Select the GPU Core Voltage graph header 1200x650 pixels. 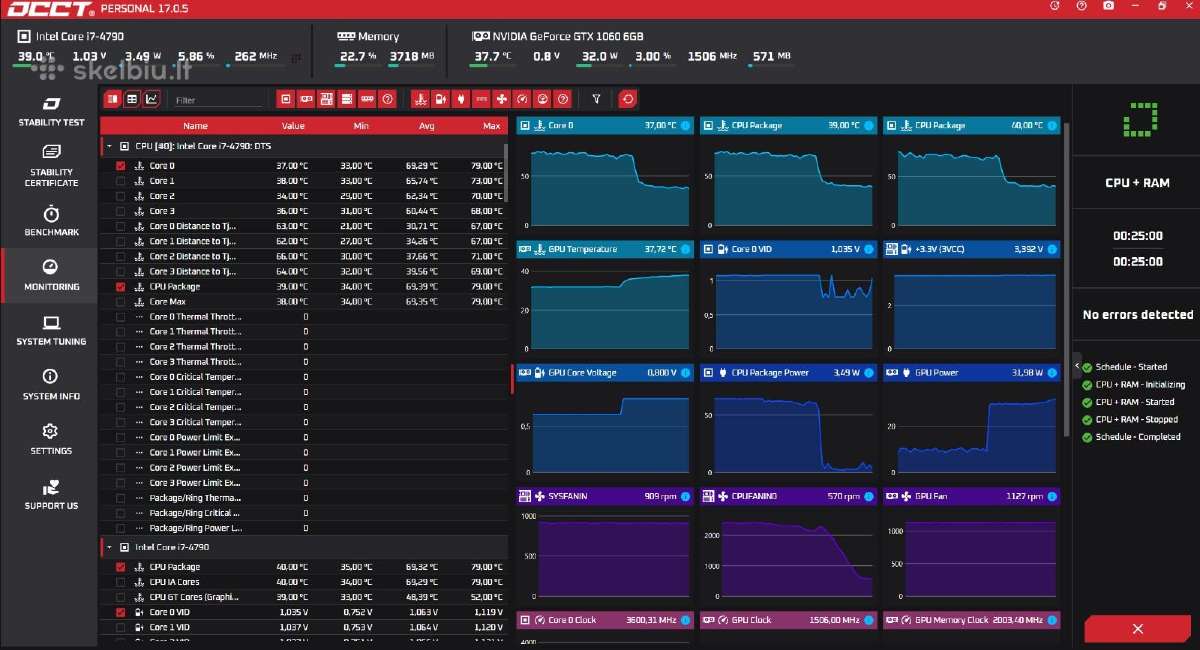(x=604, y=373)
